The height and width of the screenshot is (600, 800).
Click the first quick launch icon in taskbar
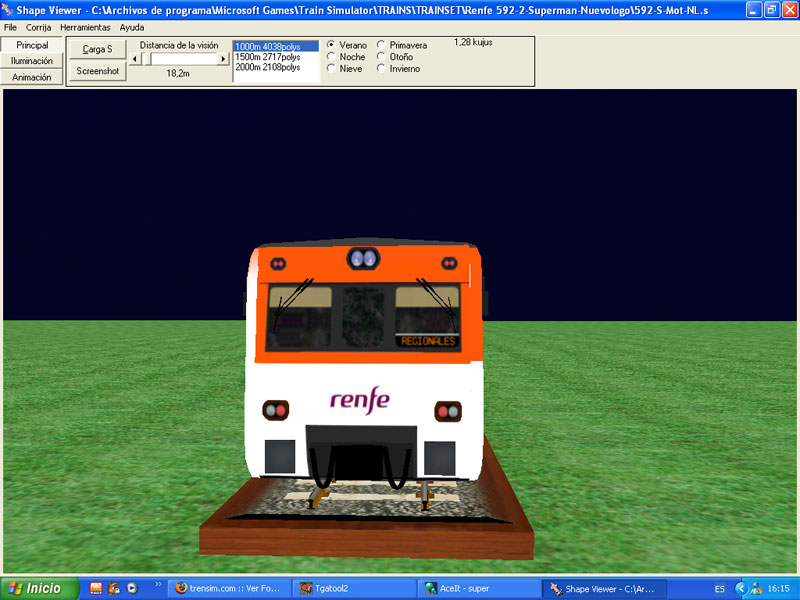97,589
